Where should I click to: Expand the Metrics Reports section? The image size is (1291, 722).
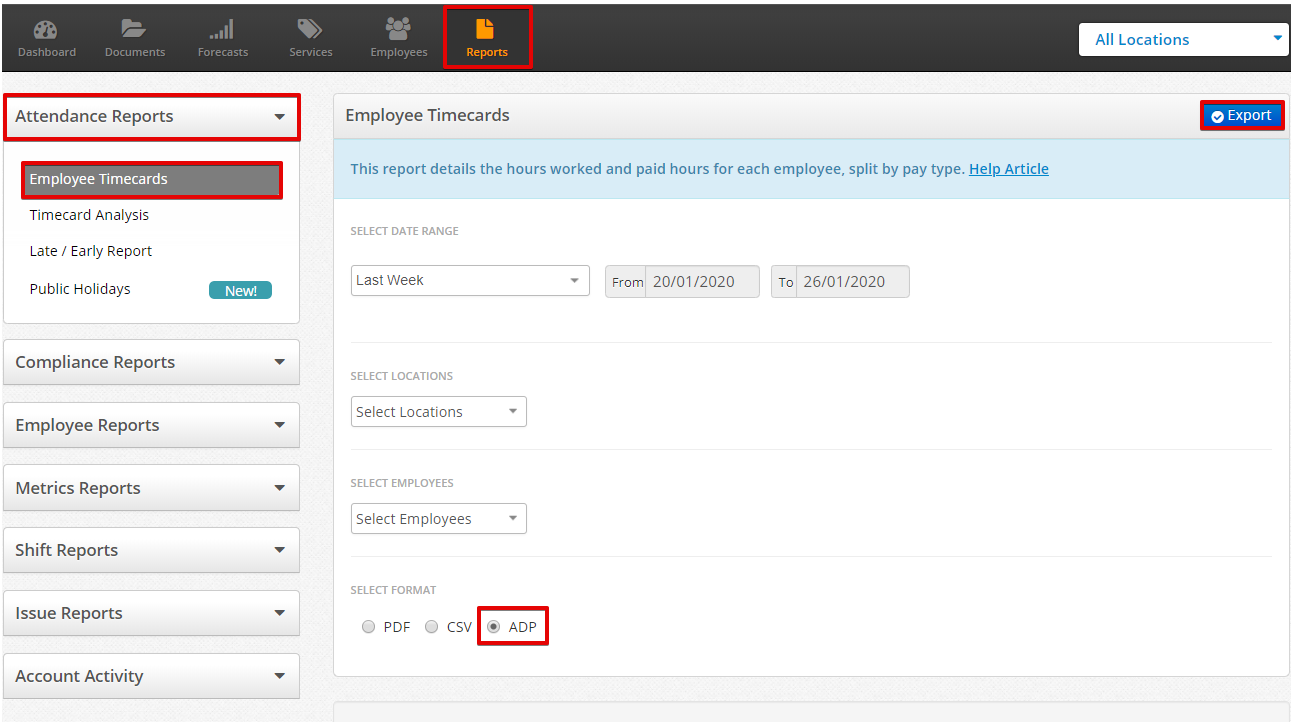152,488
